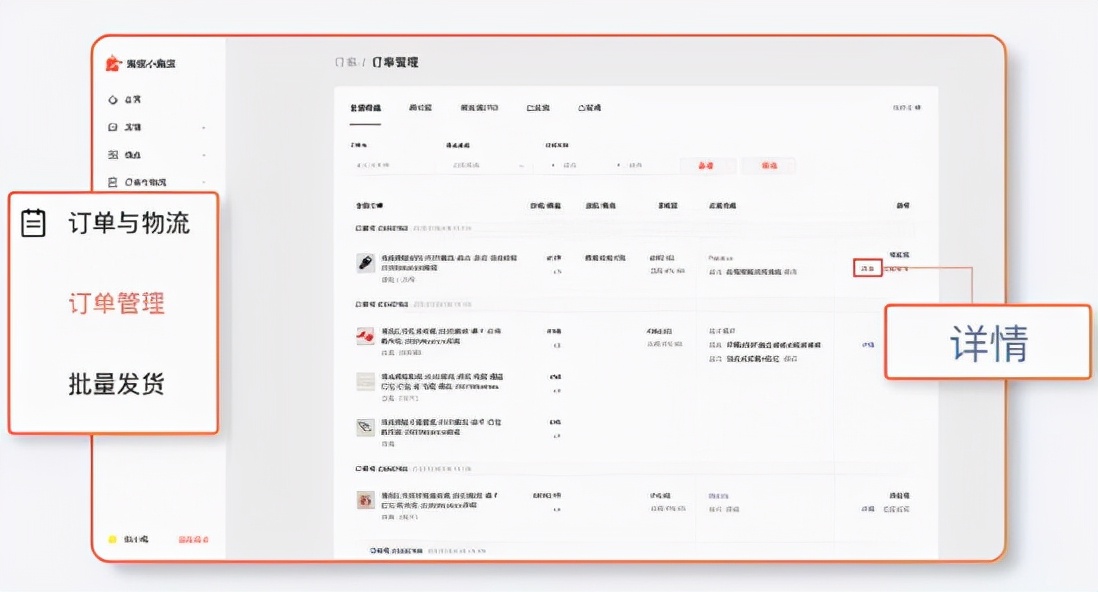Switch to the first All Orders tab

tap(366, 107)
